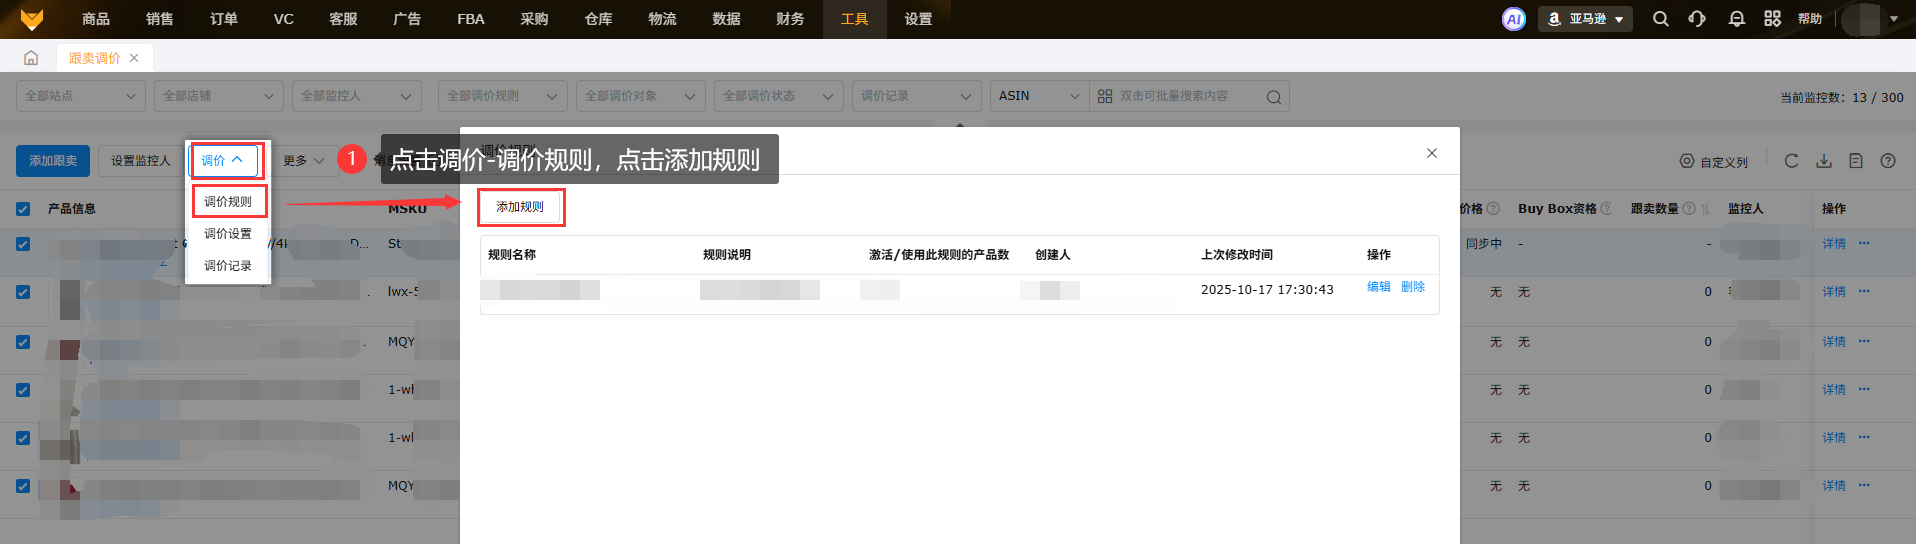Open the 工具 top menu
The width and height of the screenshot is (1916, 544).
tap(855, 19)
